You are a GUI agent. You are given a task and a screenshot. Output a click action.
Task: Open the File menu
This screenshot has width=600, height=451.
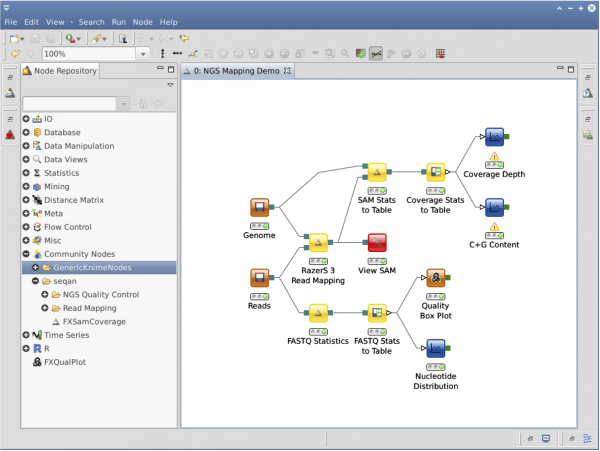pyautogui.click(x=11, y=22)
